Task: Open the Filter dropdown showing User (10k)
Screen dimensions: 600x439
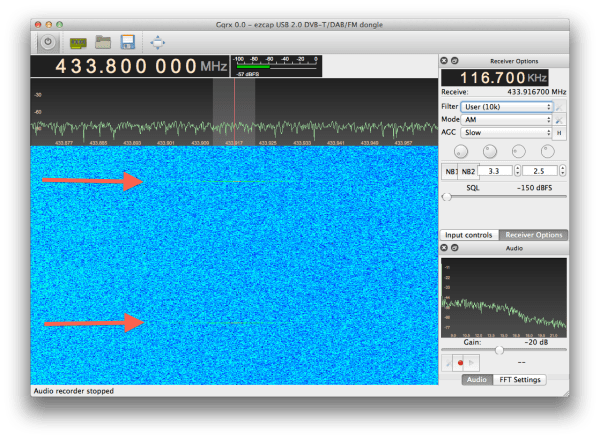Action: coord(507,106)
